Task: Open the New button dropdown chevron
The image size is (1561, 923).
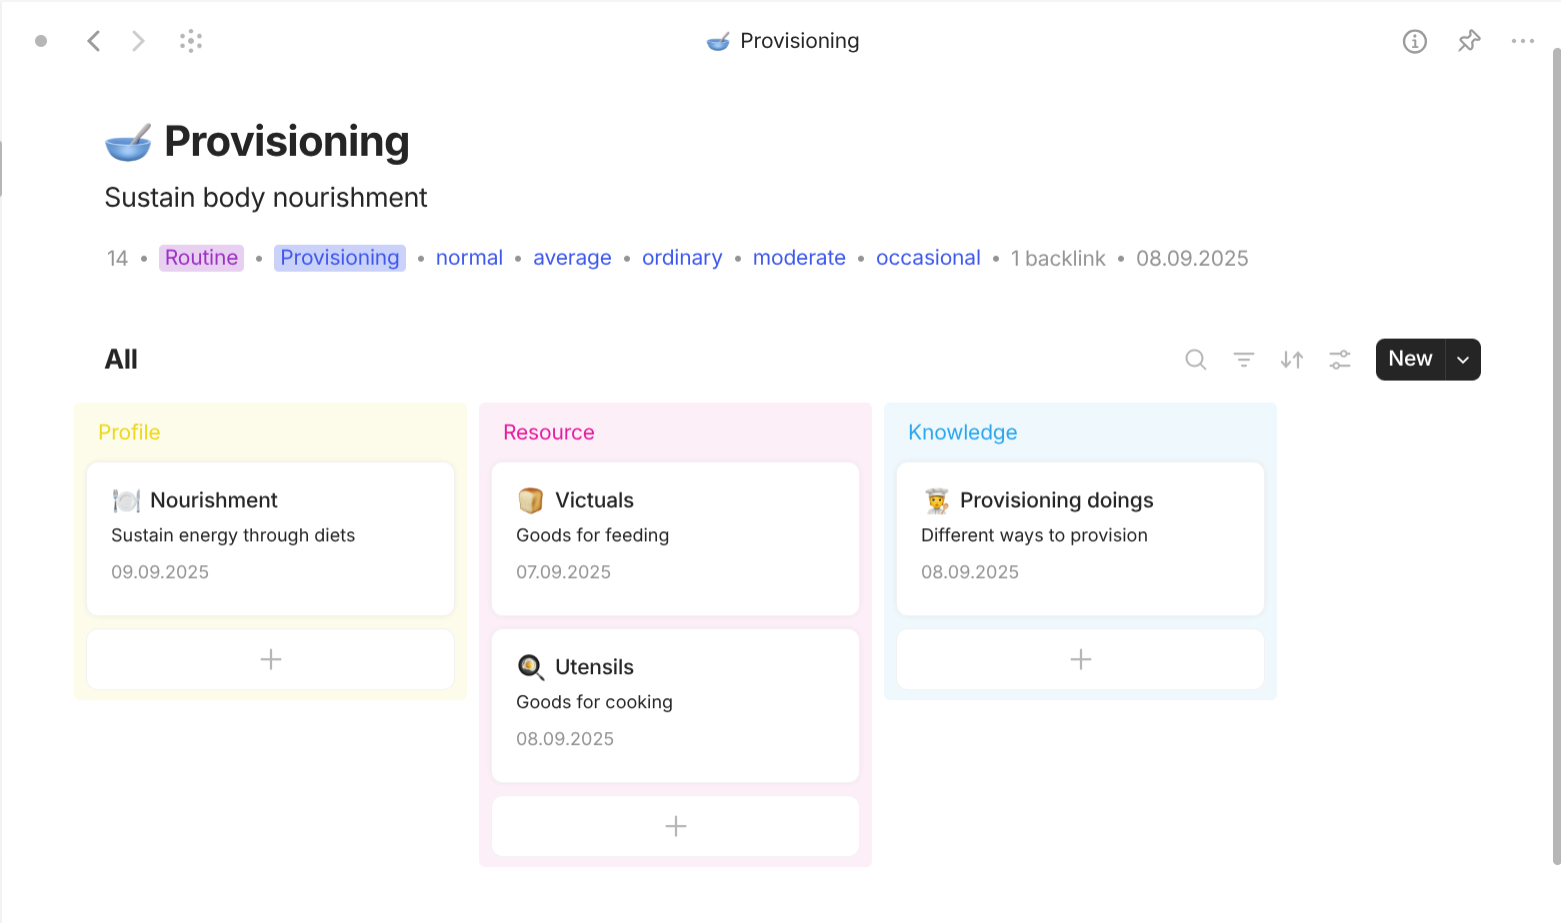Action: tap(1462, 359)
